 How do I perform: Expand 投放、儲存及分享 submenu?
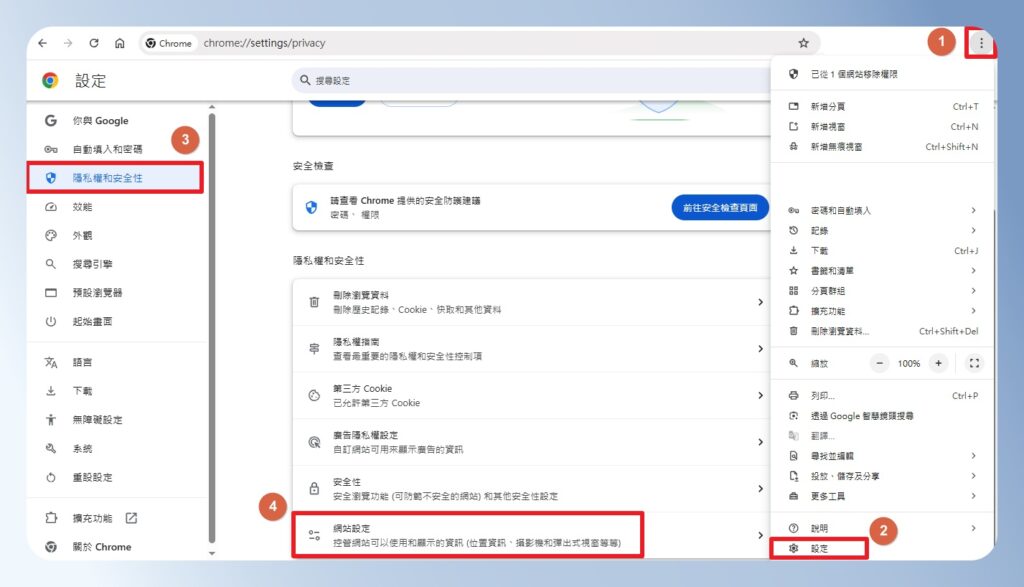(884, 476)
